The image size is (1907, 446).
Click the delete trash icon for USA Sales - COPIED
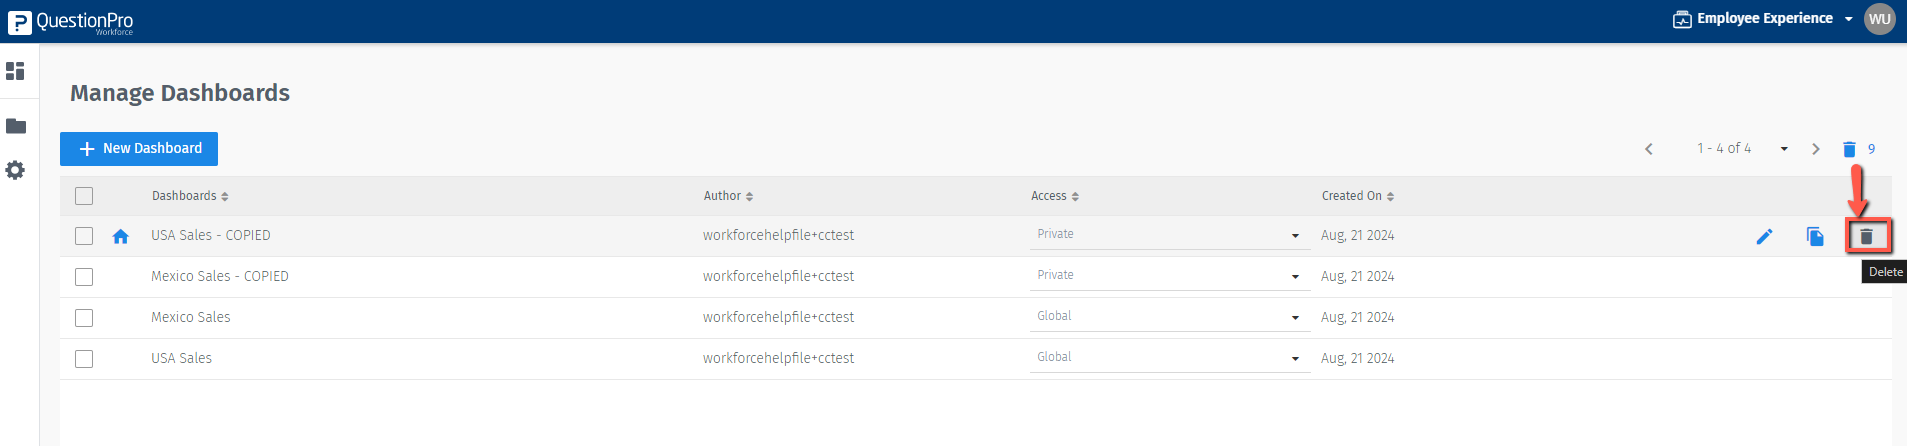coord(1866,236)
